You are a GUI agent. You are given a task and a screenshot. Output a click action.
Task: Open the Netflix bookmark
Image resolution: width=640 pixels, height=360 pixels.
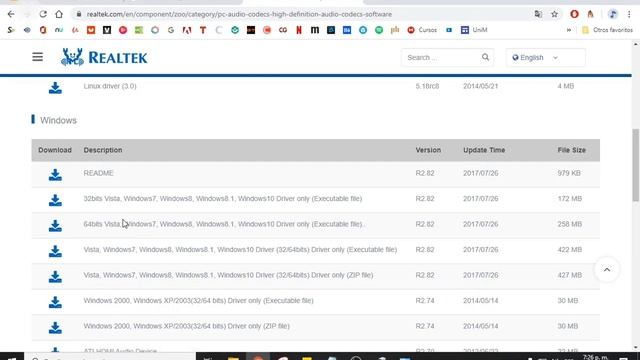point(299,30)
